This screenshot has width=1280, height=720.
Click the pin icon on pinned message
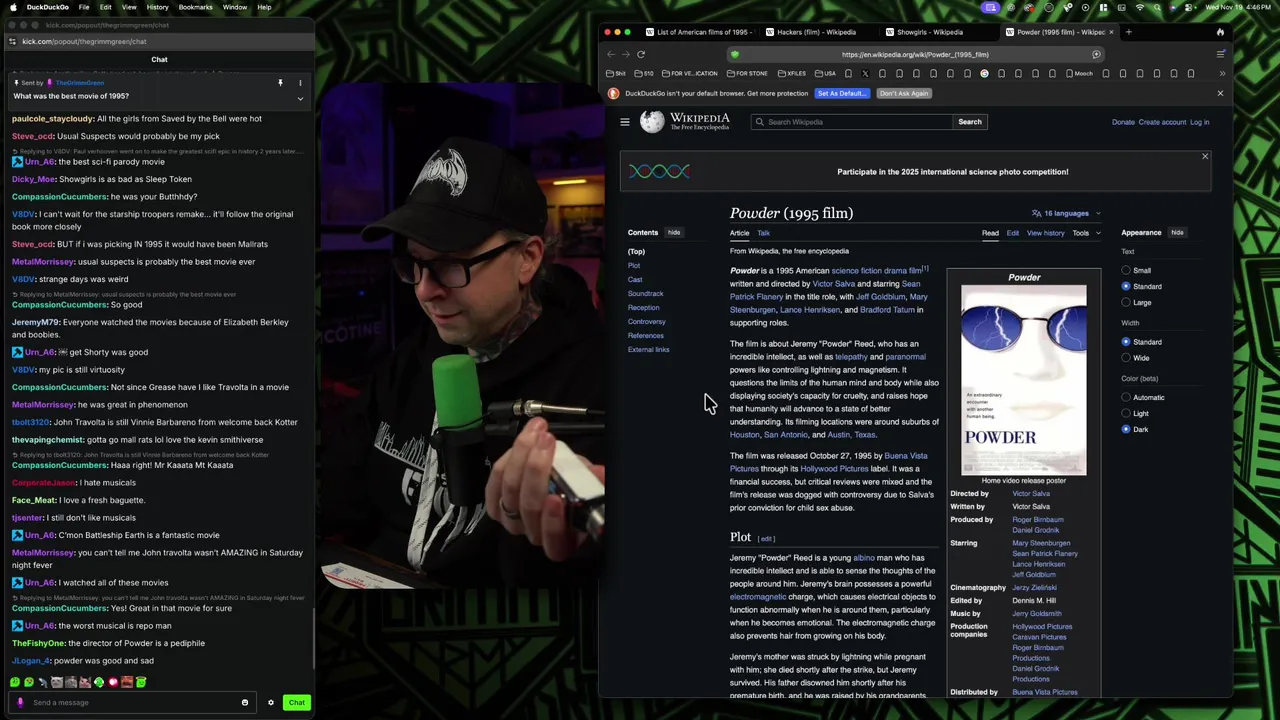pyautogui.click(x=280, y=83)
